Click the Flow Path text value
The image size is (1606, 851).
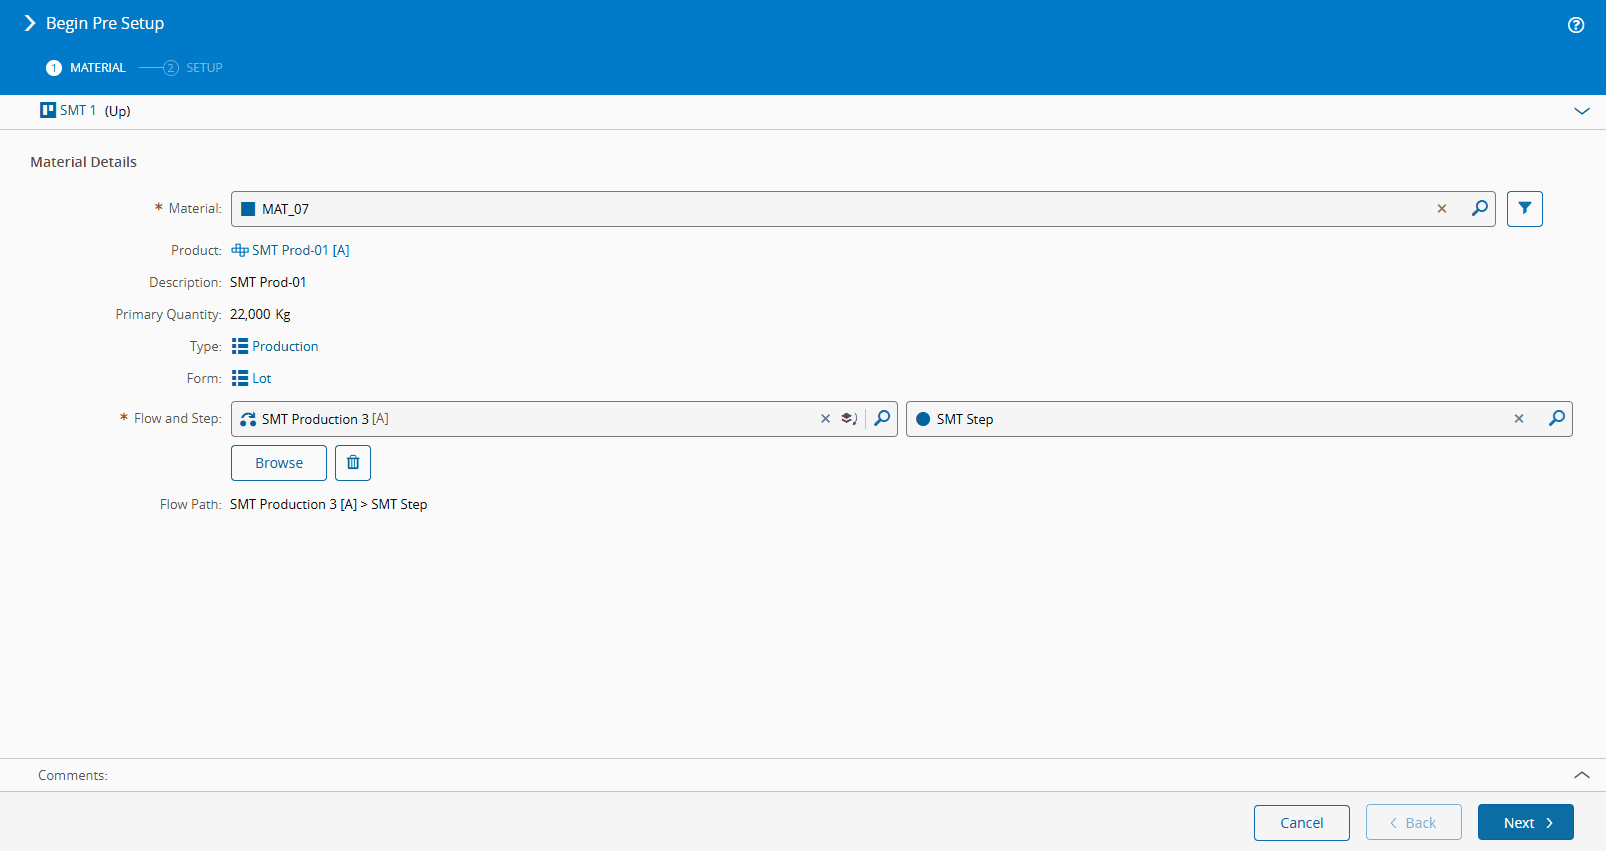[x=328, y=504]
